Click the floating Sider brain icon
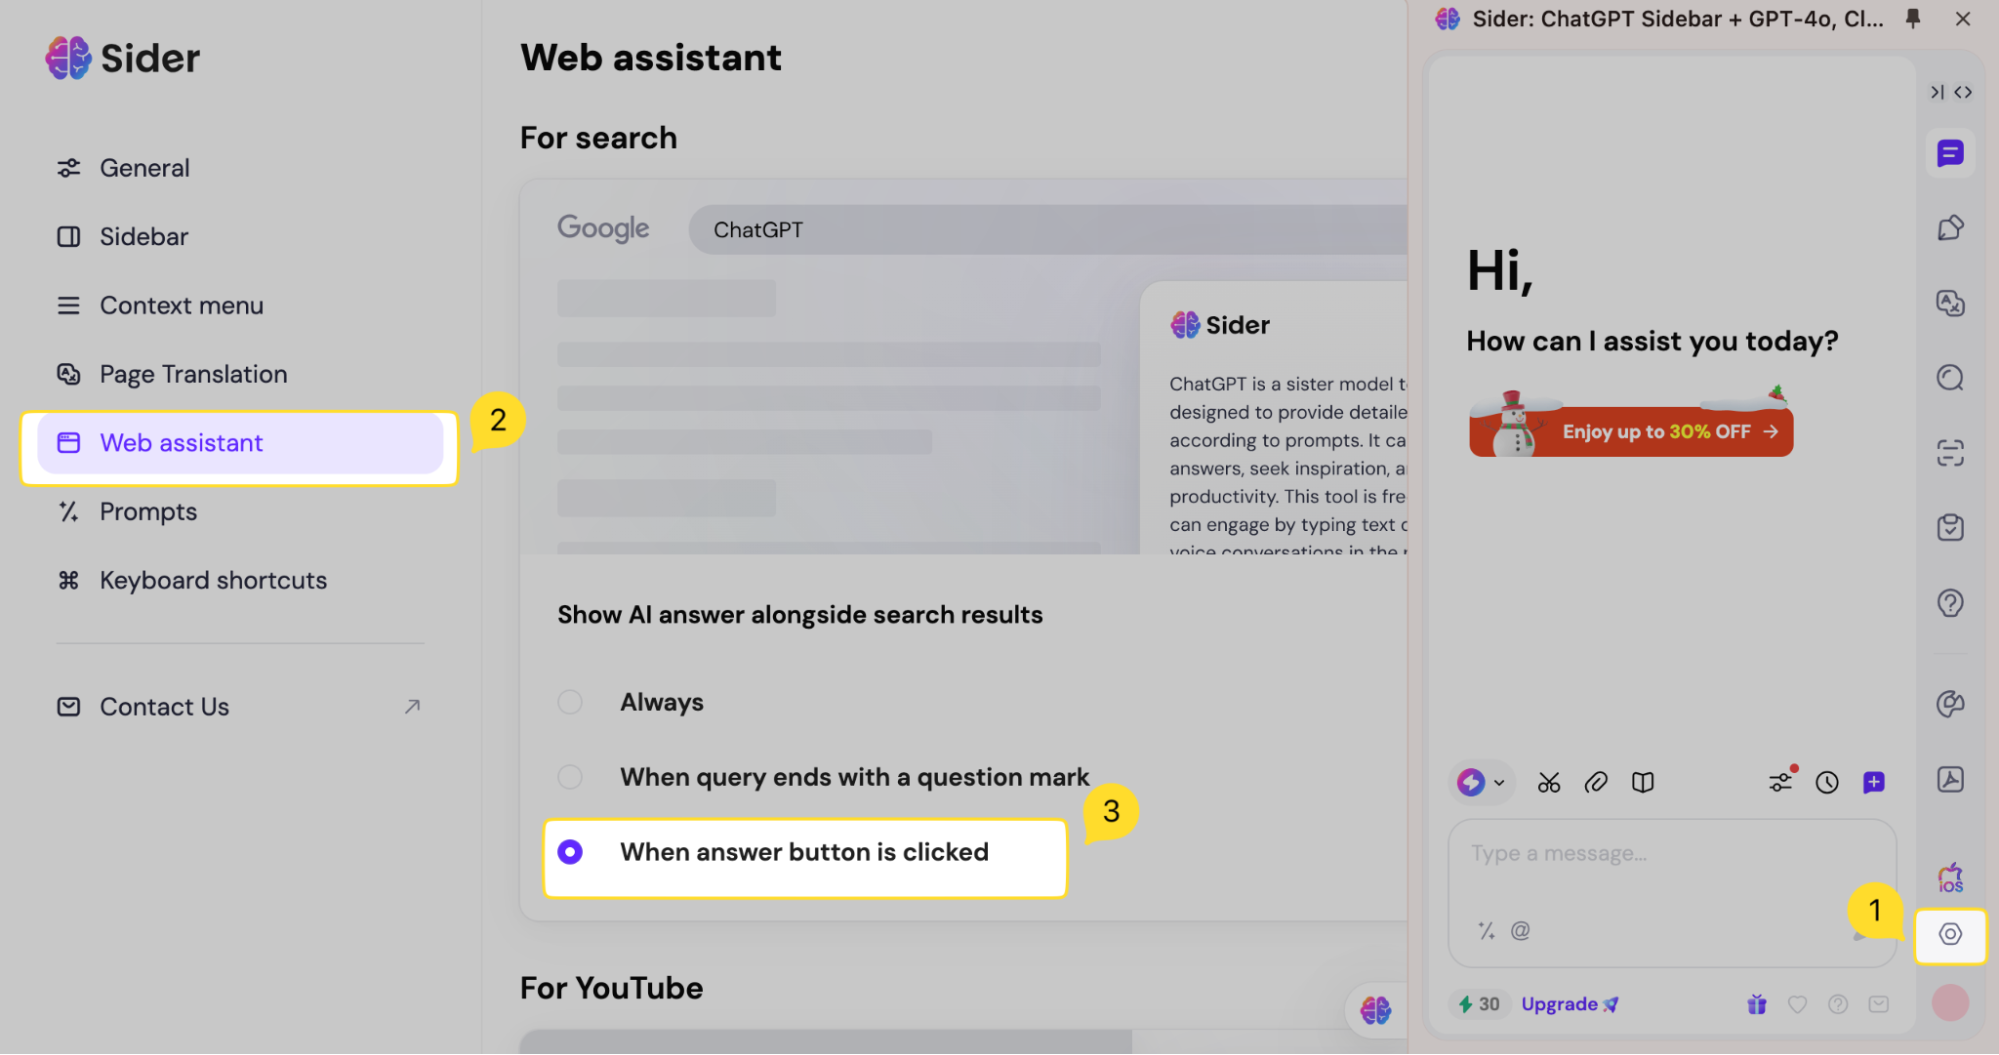 coord(1376,1010)
